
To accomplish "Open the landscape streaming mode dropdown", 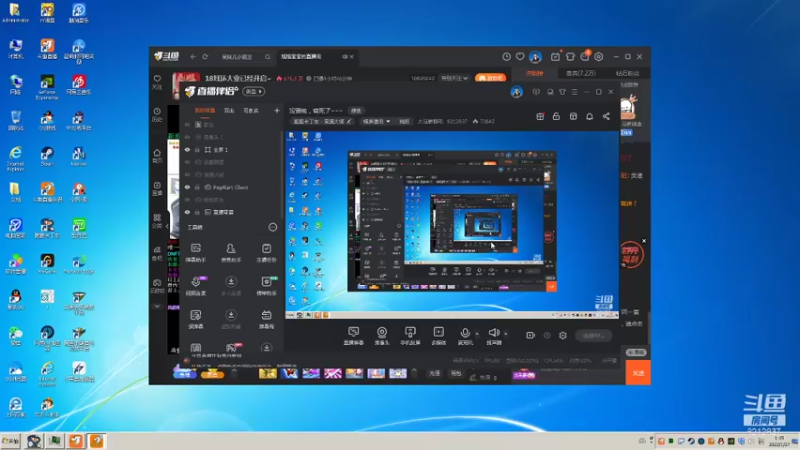I will [377, 121].
